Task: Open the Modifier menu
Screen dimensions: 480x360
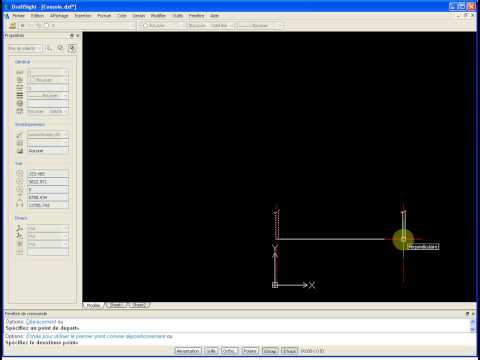Action: coord(158,16)
